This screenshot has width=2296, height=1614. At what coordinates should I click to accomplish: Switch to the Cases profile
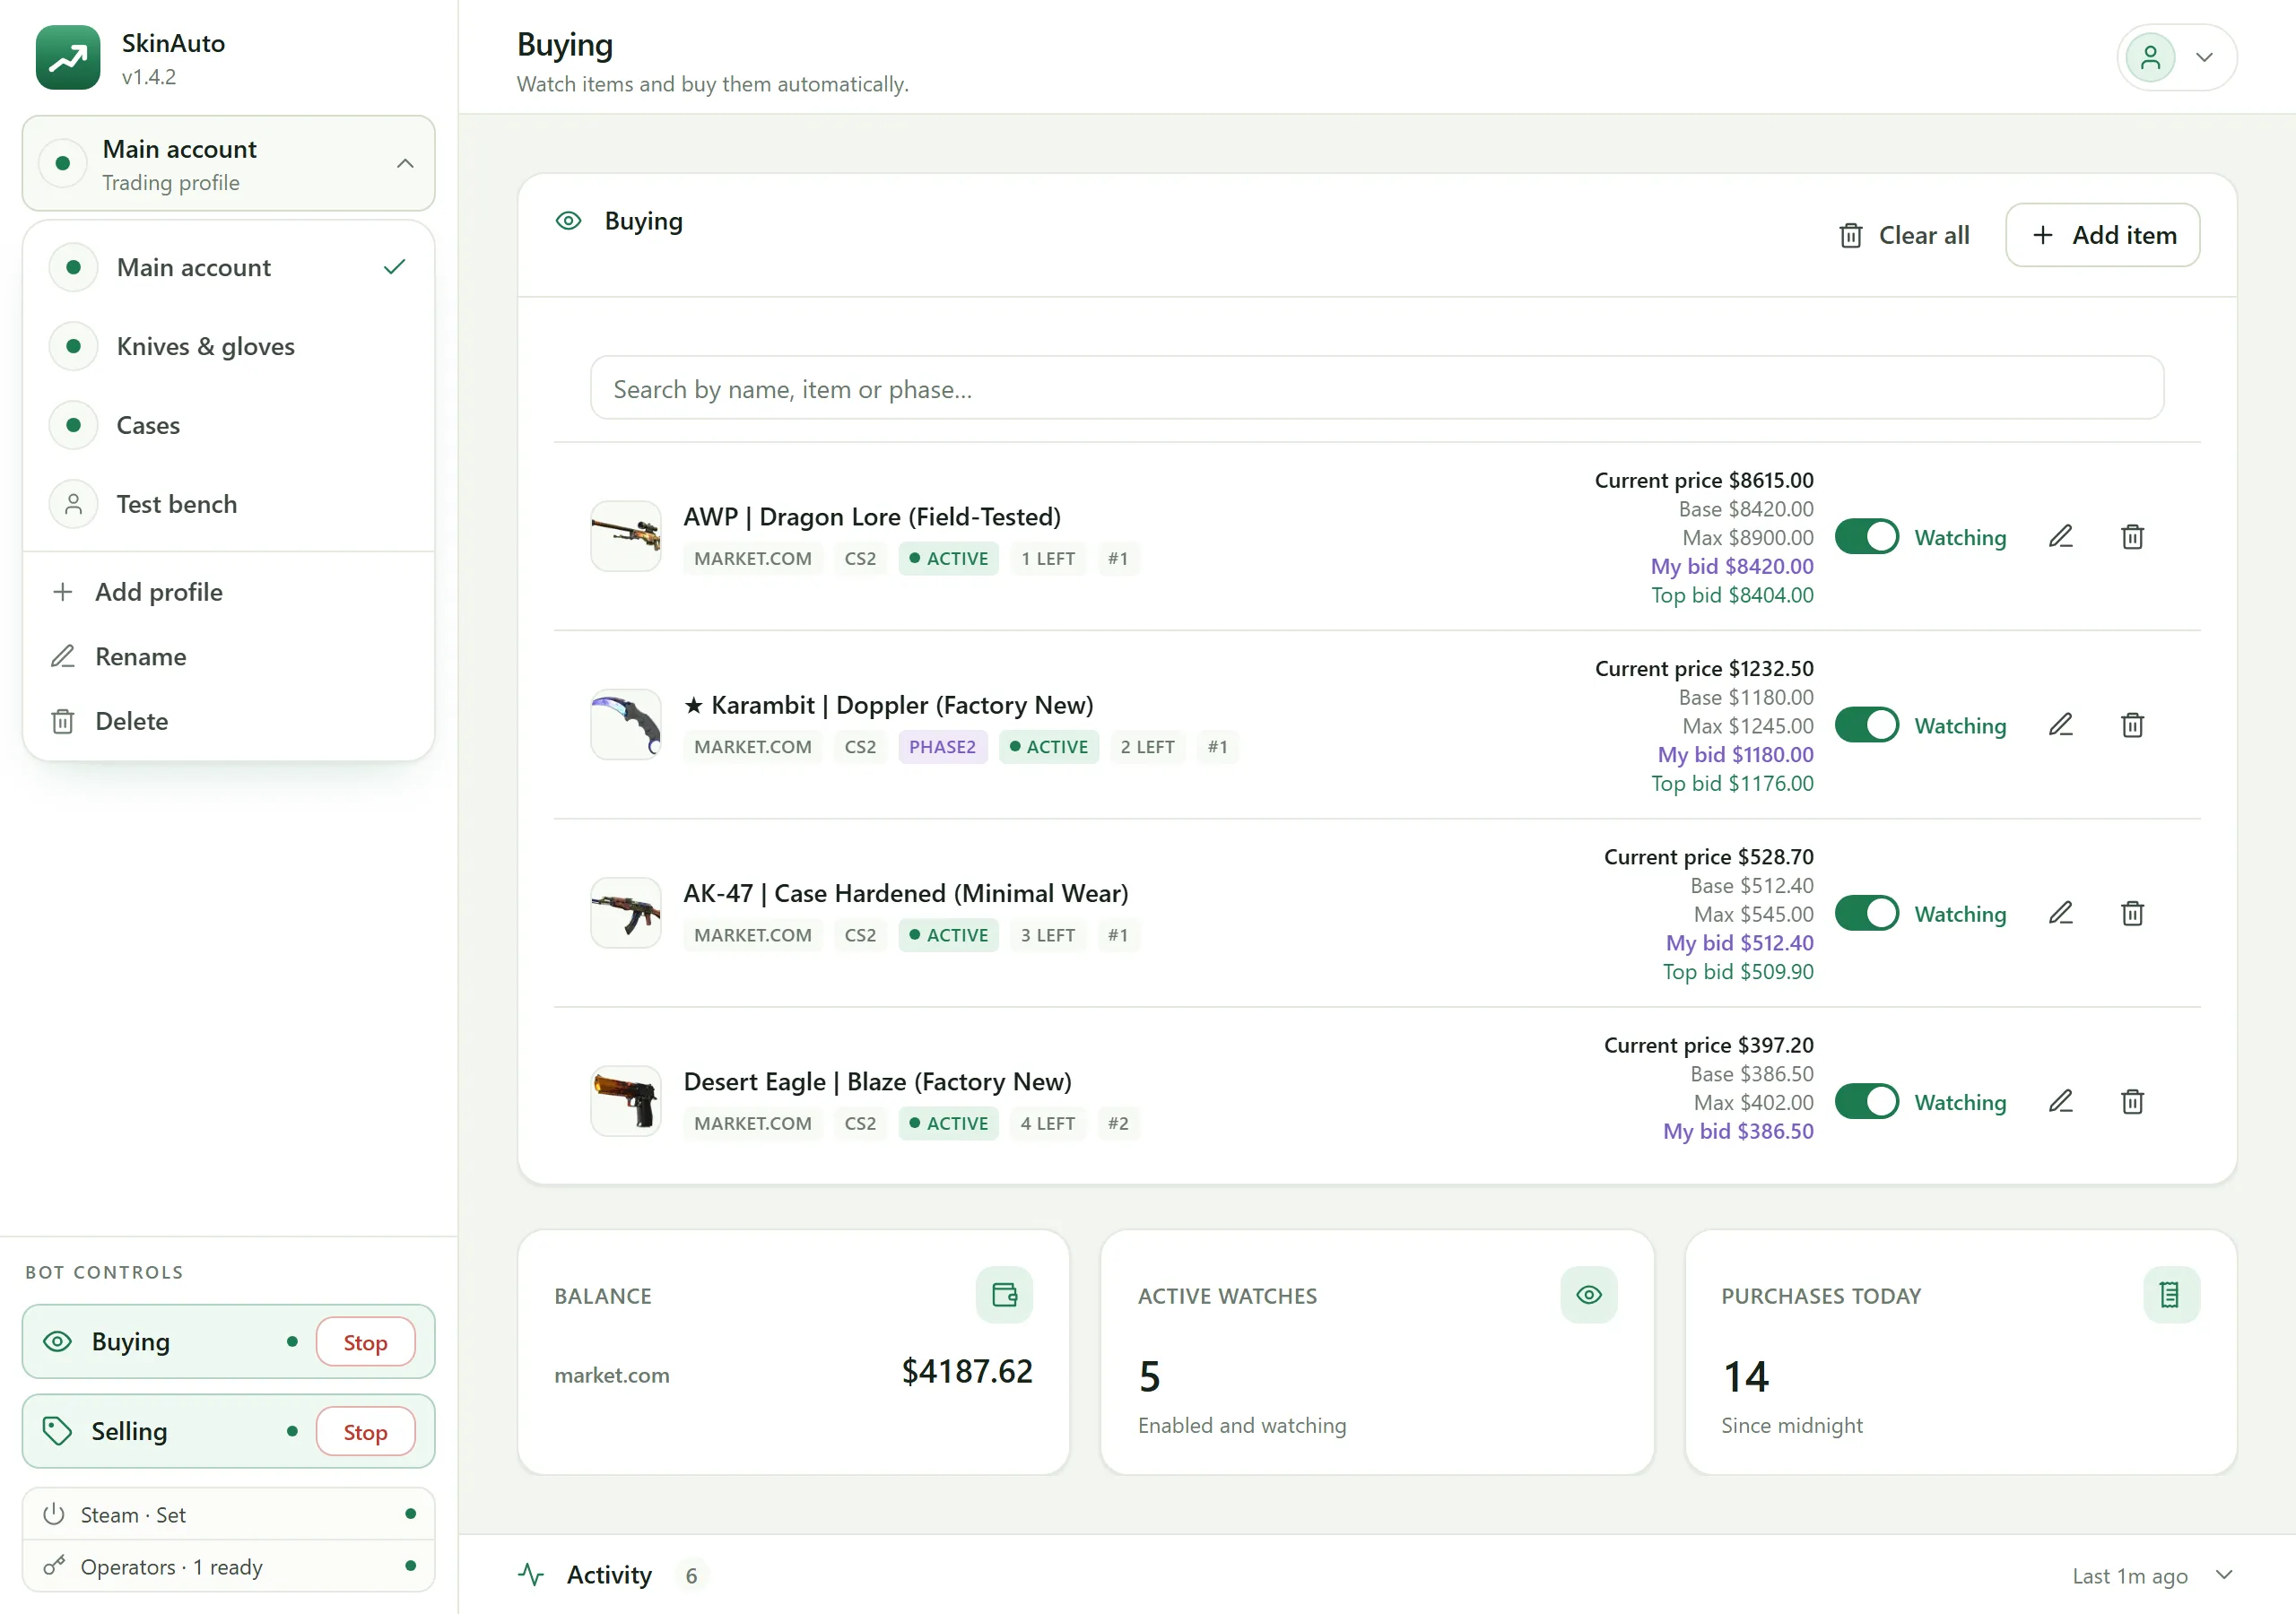228,425
